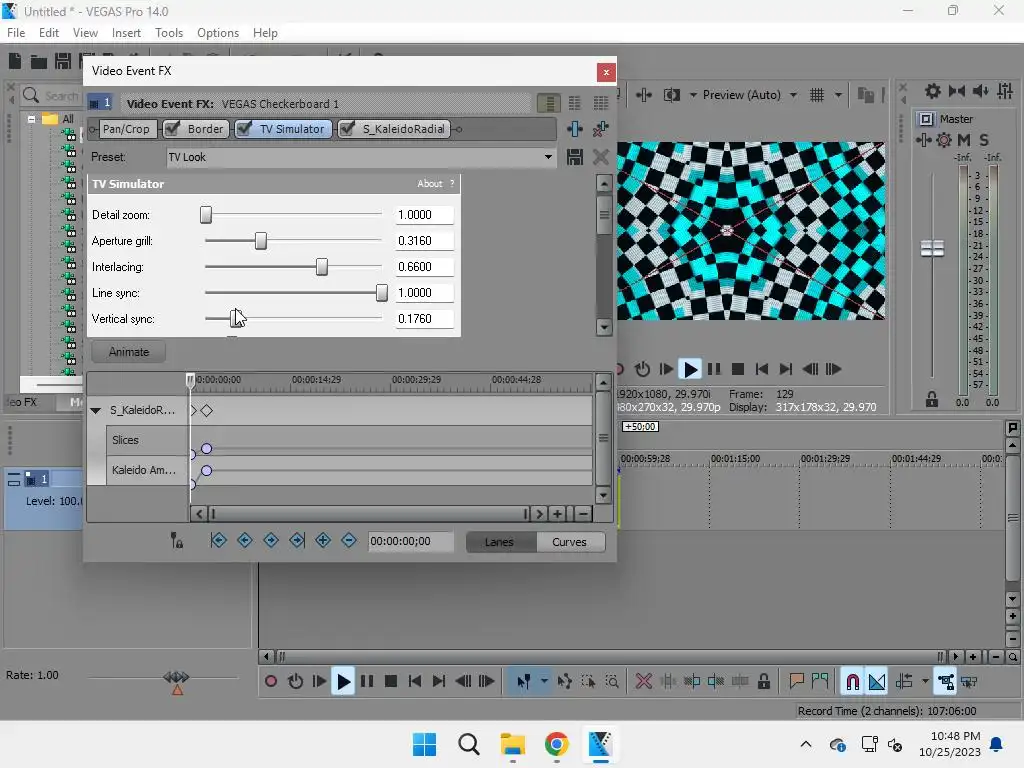The width and height of the screenshot is (1024, 768).
Task: Uncheck the TV Simulator effect checkbox
Action: [x=244, y=129]
